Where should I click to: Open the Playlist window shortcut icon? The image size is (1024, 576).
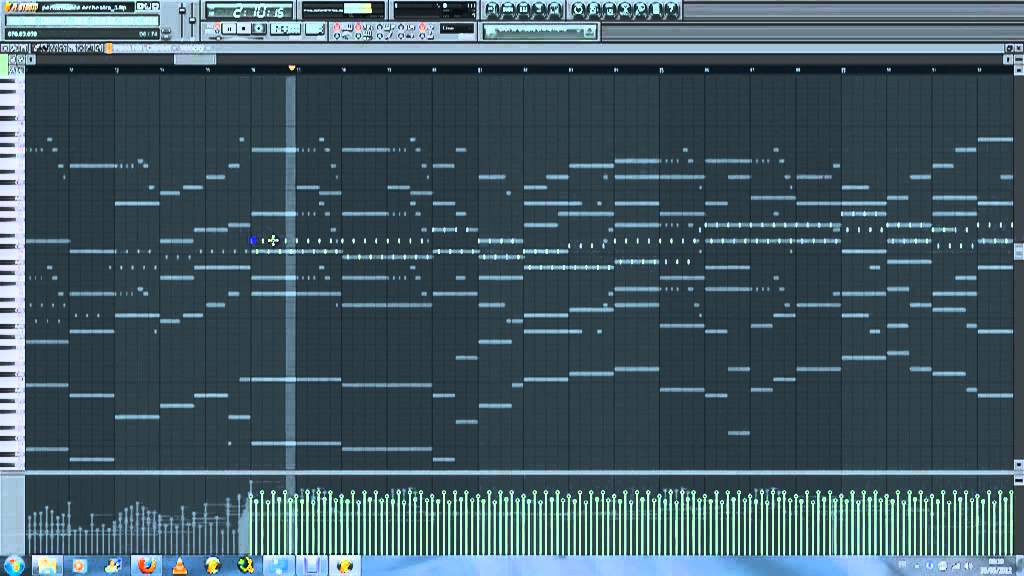(492, 10)
